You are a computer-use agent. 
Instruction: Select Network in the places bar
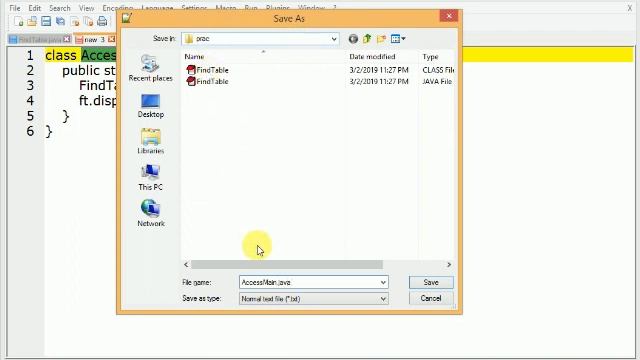coord(151,213)
